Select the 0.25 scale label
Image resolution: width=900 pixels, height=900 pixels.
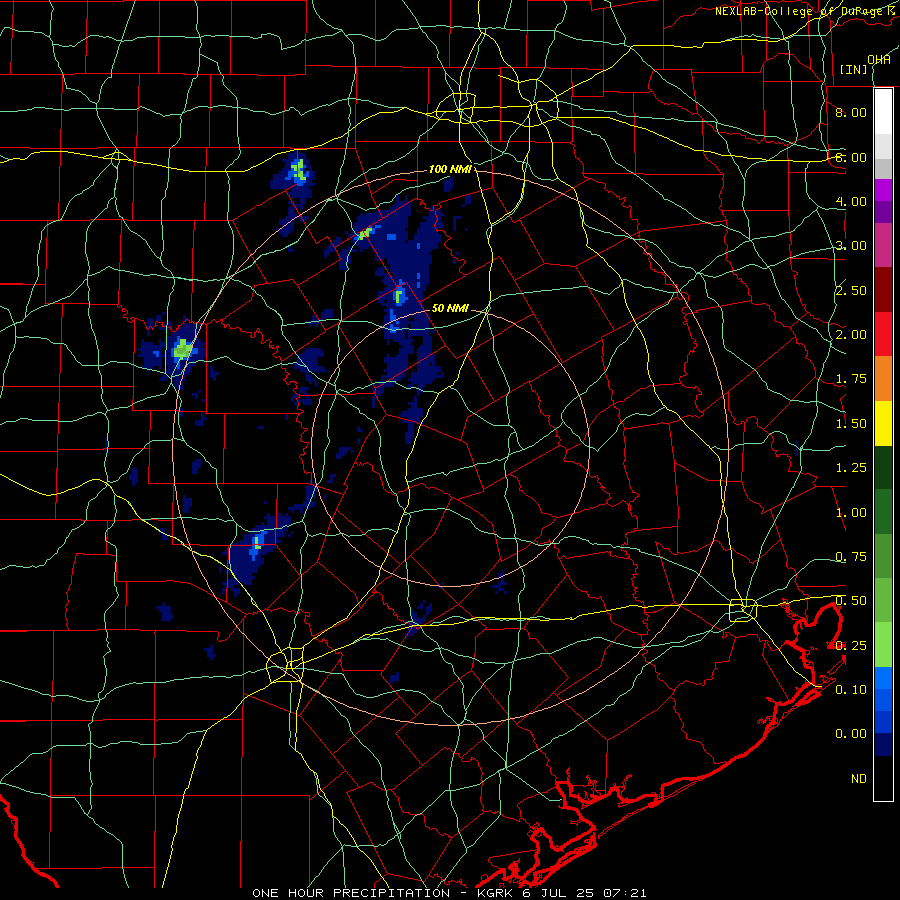point(851,646)
